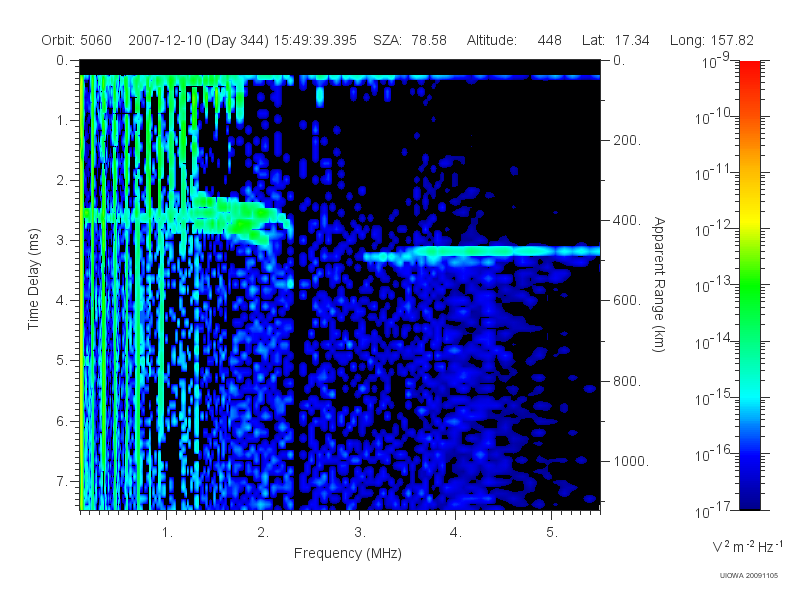Click the '4.' time delay tick label
The height and width of the screenshot is (600, 800).
point(62,301)
